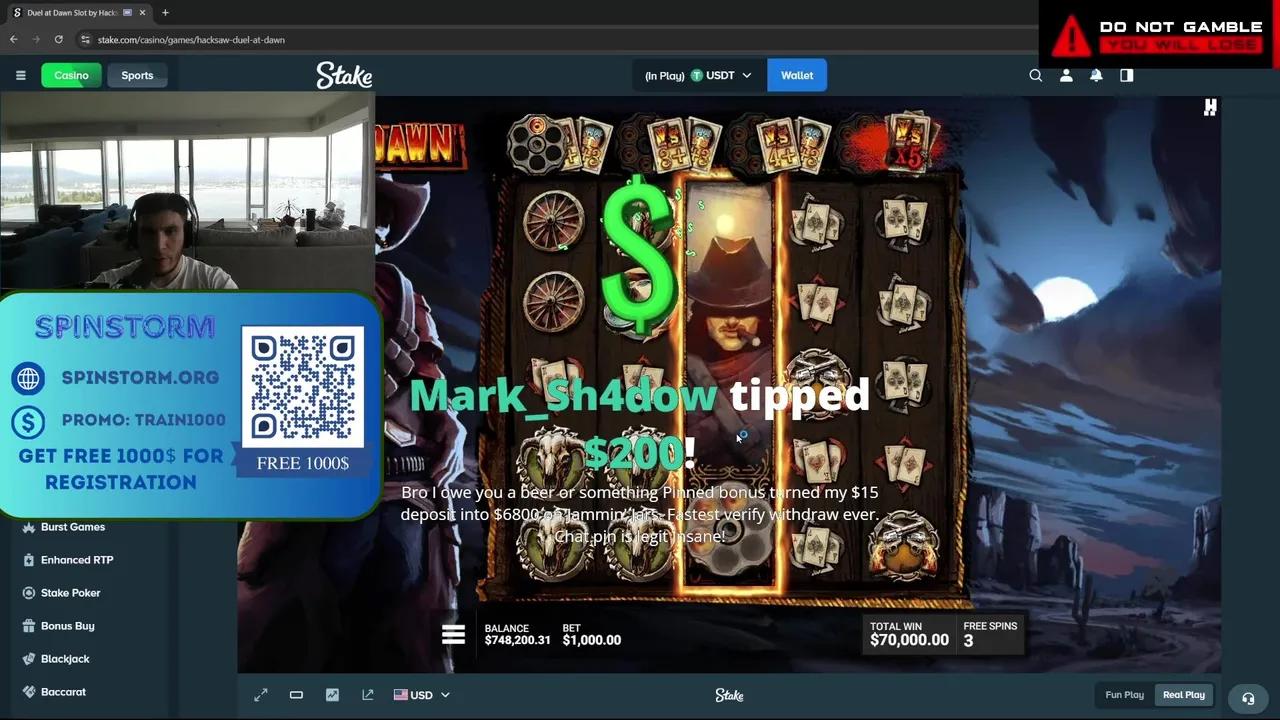The width and height of the screenshot is (1280, 720).
Task: Open a new browser tab
Action: [165, 13]
